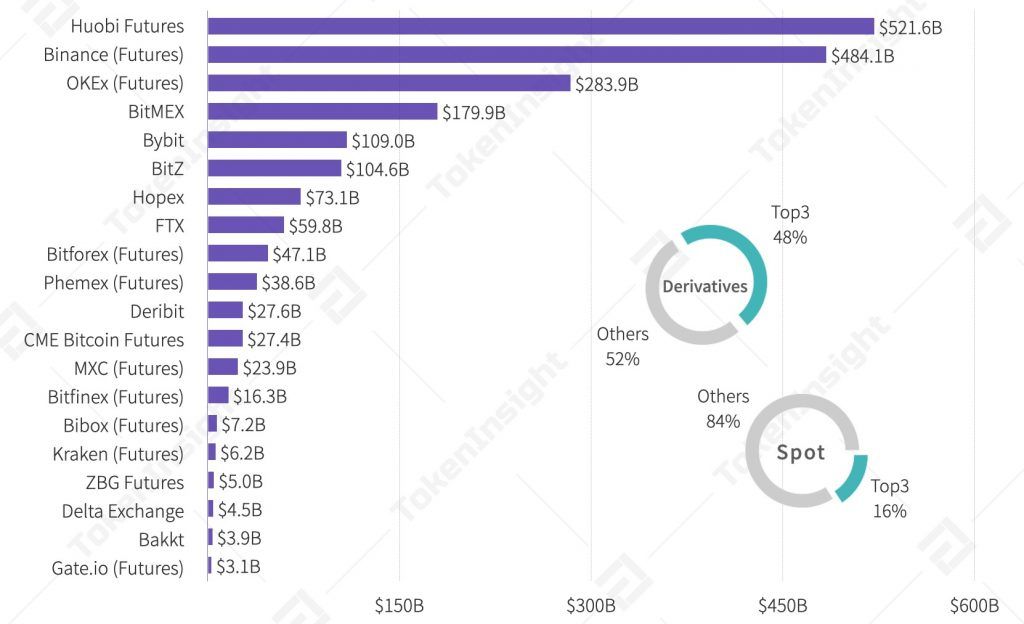This screenshot has width=1024, height=624.
Task: Click the Kraken (Futures) label
Action: [x=118, y=454]
